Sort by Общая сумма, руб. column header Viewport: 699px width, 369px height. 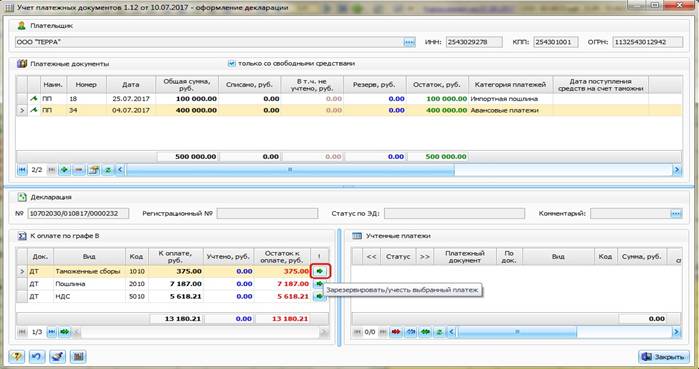click(187, 84)
